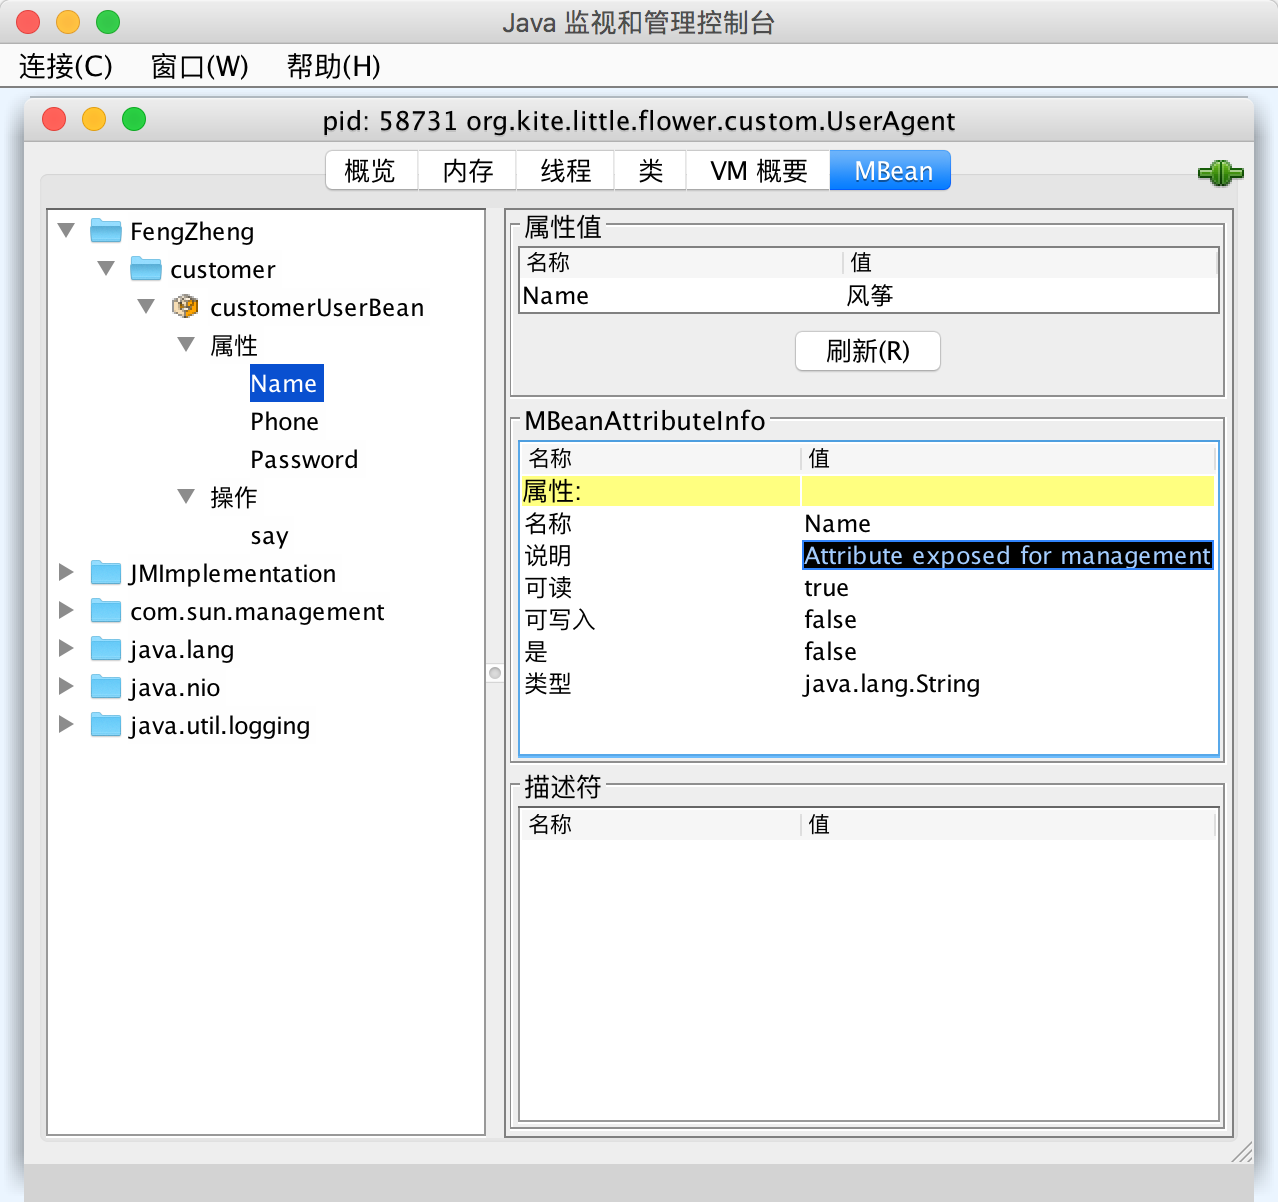This screenshot has width=1278, height=1202.
Task: Collapse the FengZheng tree node
Action: (65, 230)
